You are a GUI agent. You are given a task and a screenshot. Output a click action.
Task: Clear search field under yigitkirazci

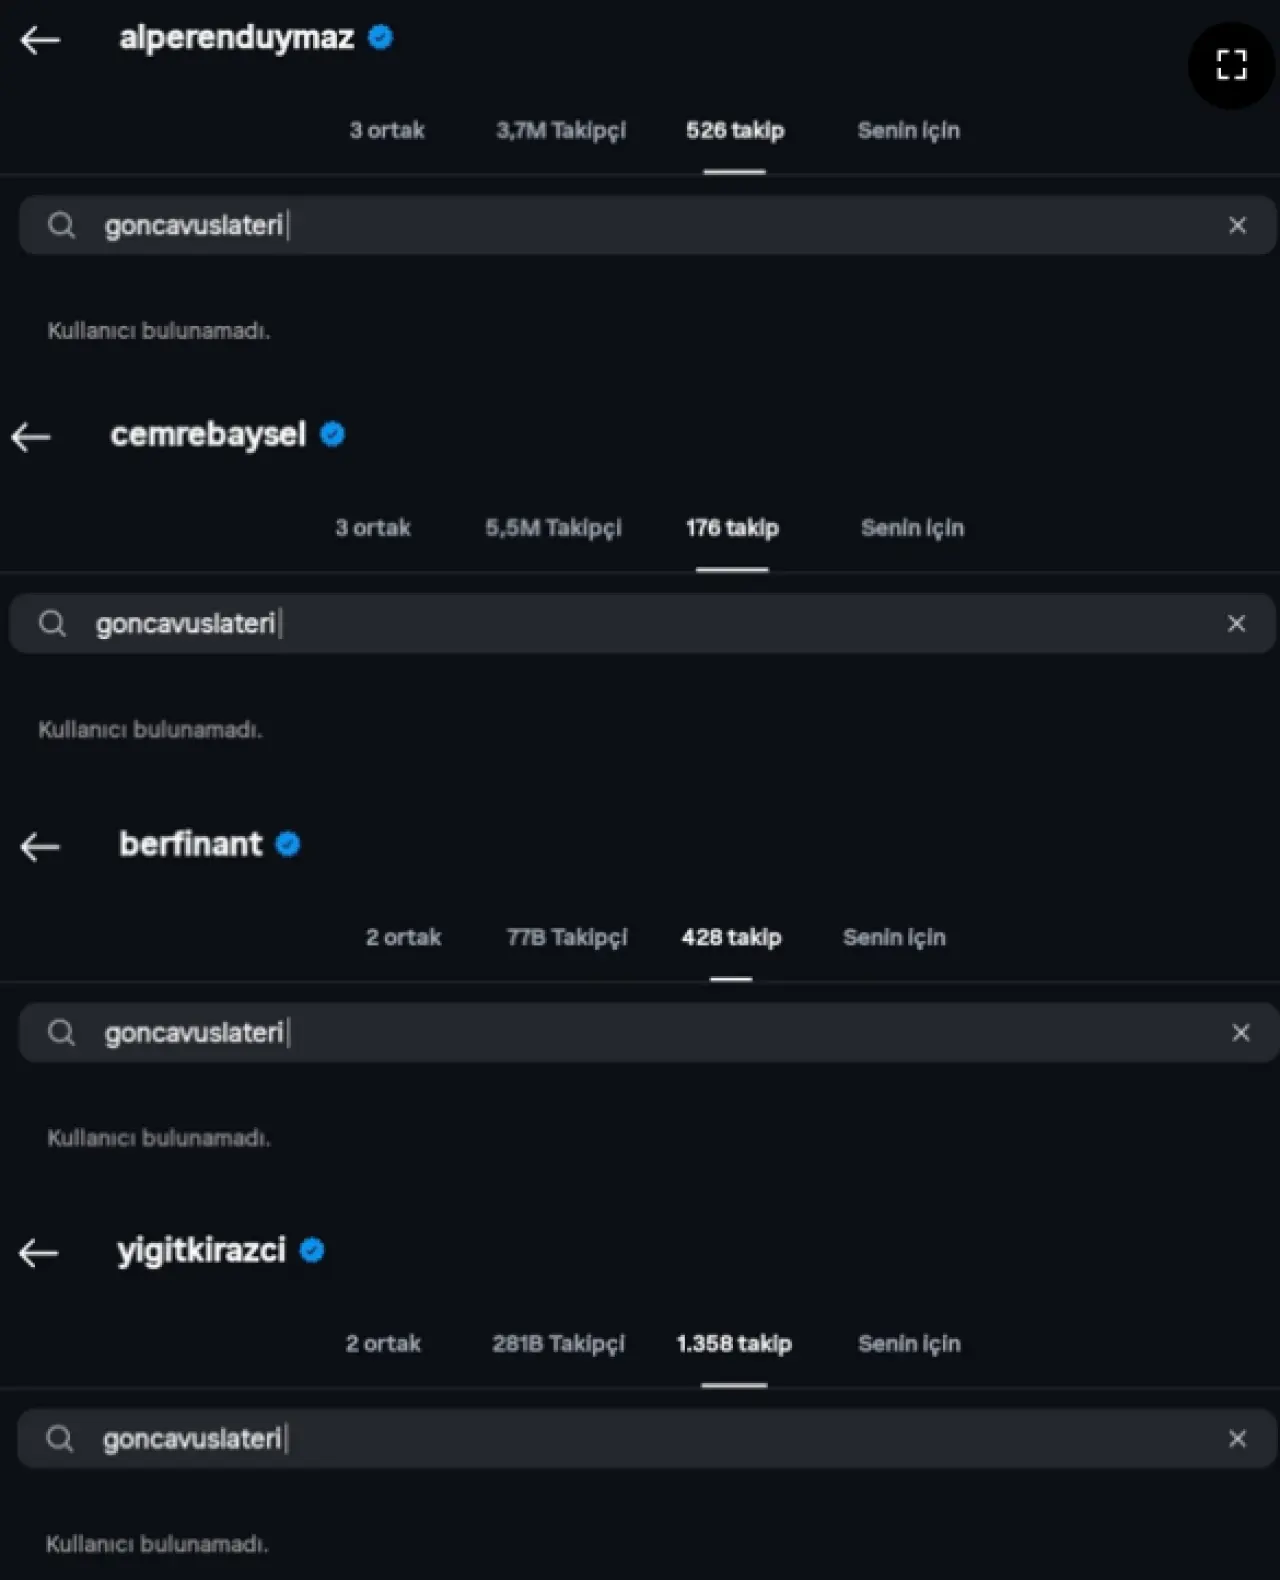coord(1237,1439)
